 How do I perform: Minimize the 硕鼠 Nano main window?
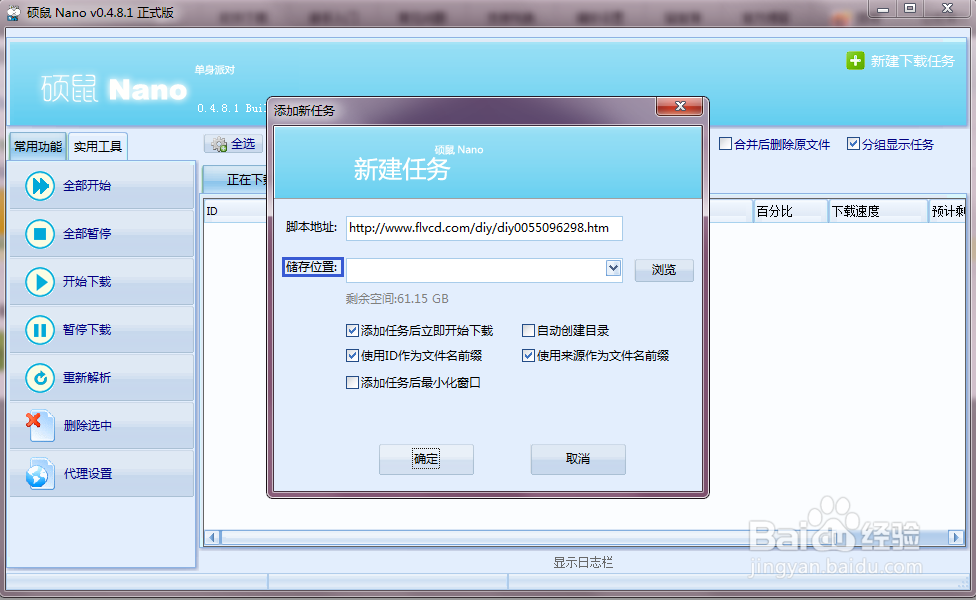(883, 9)
